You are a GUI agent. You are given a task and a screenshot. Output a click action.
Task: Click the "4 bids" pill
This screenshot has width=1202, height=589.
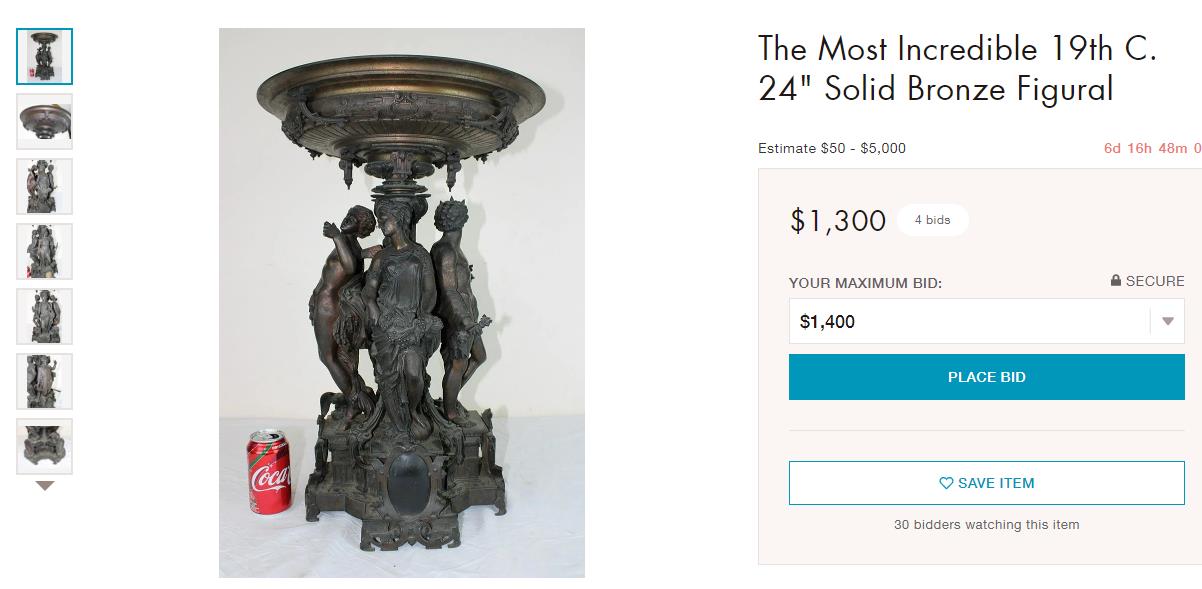coord(934,220)
